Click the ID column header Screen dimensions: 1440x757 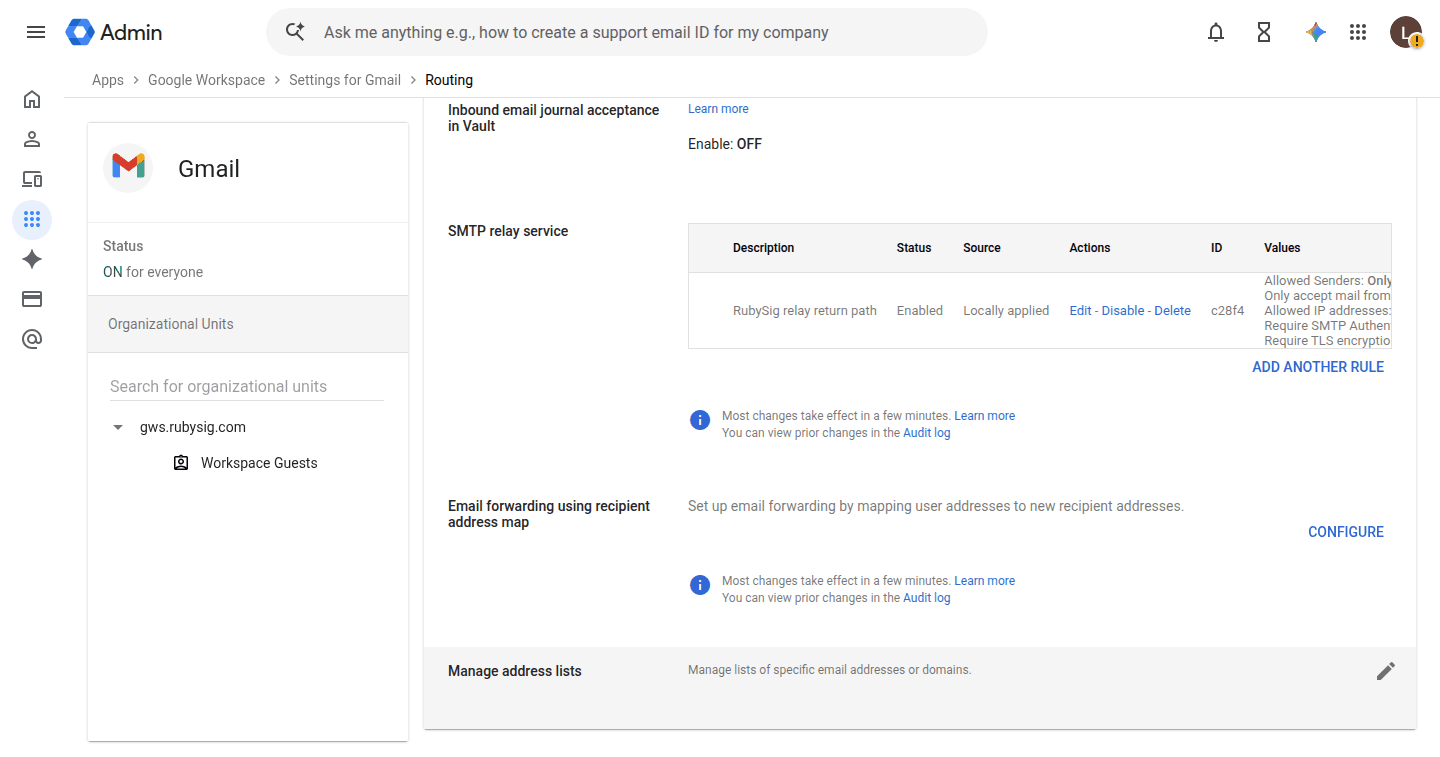(x=1217, y=248)
